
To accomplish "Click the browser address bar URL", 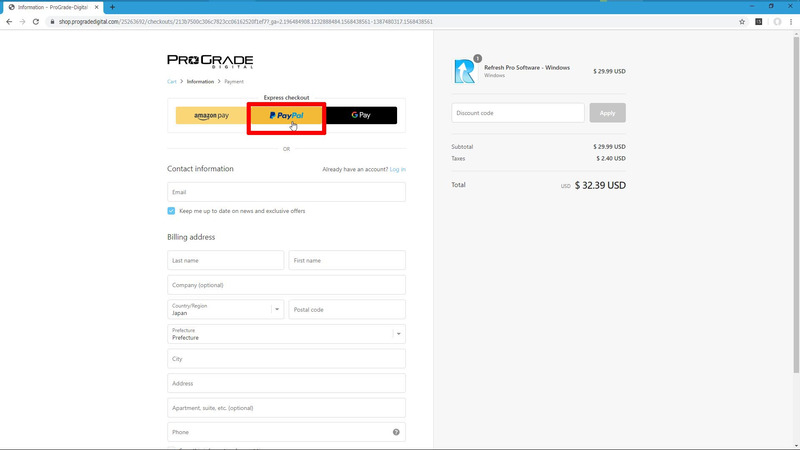I will [245, 21].
